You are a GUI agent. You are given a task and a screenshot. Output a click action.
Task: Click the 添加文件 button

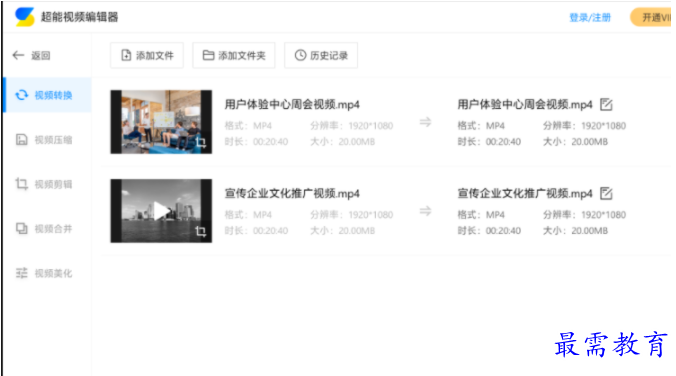[x=147, y=55]
